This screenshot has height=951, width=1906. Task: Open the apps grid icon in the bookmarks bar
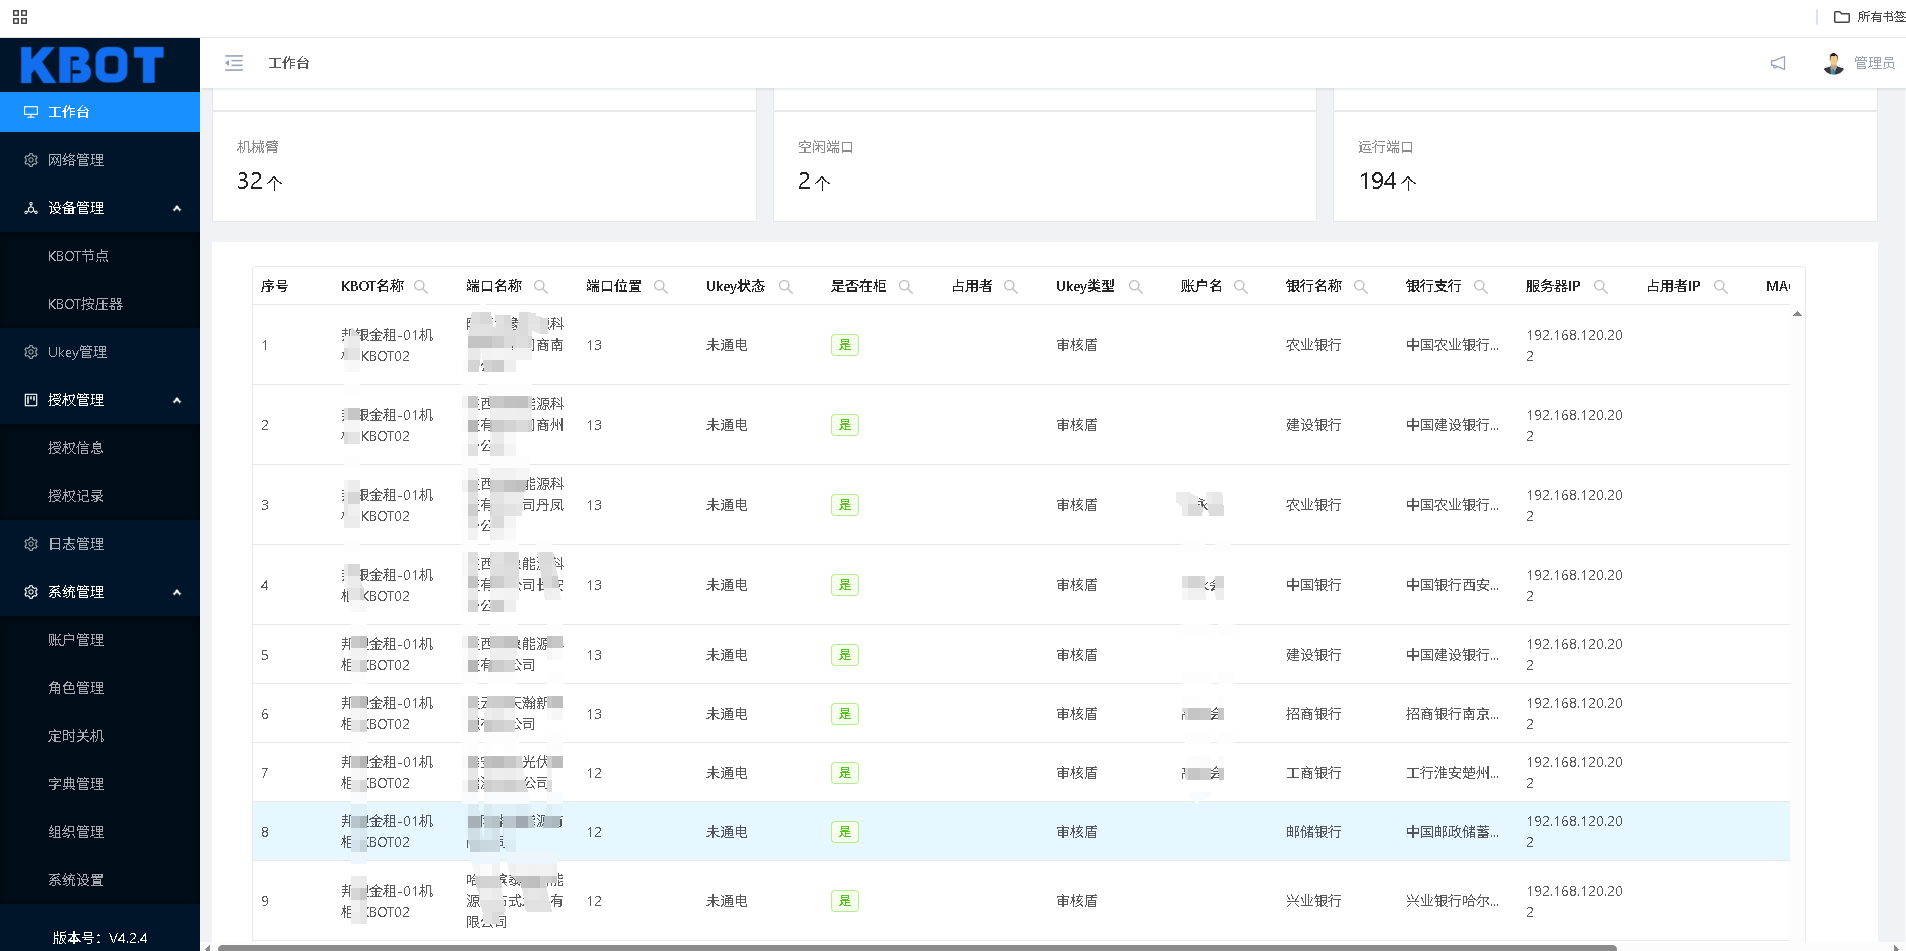coord(20,17)
